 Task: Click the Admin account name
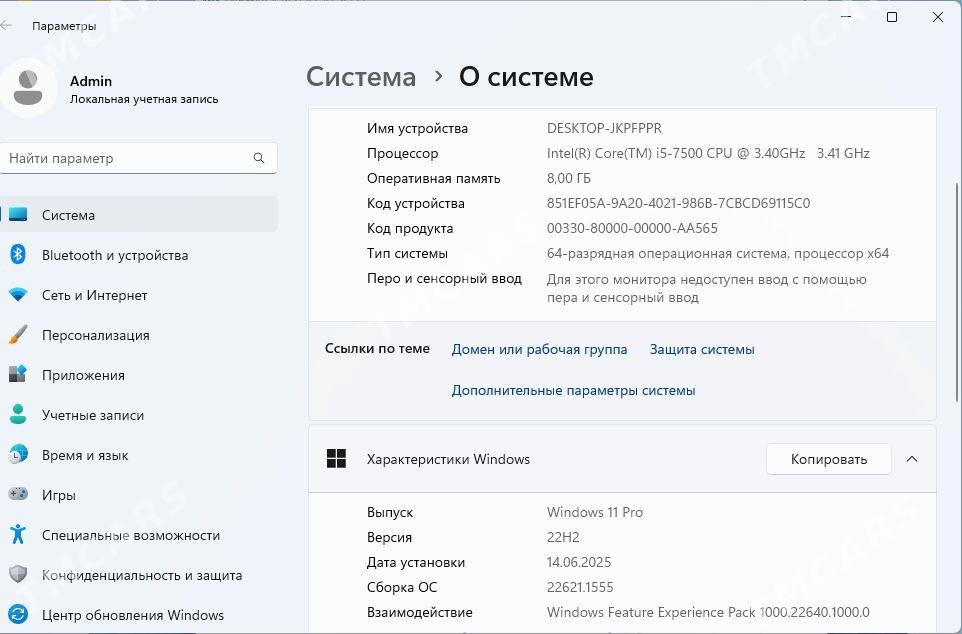[91, 81]
